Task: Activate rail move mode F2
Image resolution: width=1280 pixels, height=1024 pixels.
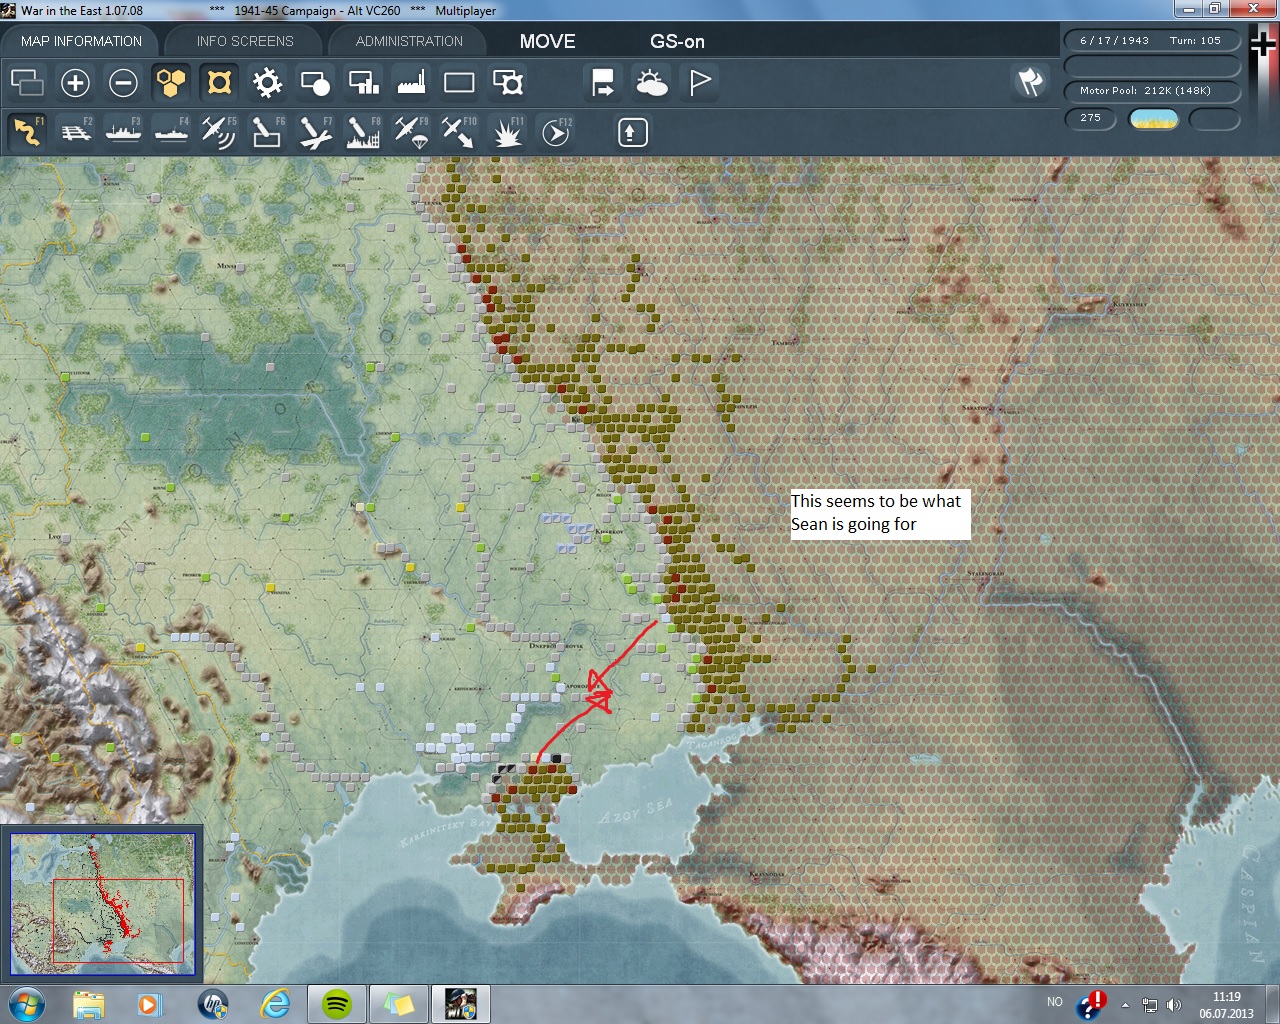Action: pyautogui.click(x=75, y=132)
